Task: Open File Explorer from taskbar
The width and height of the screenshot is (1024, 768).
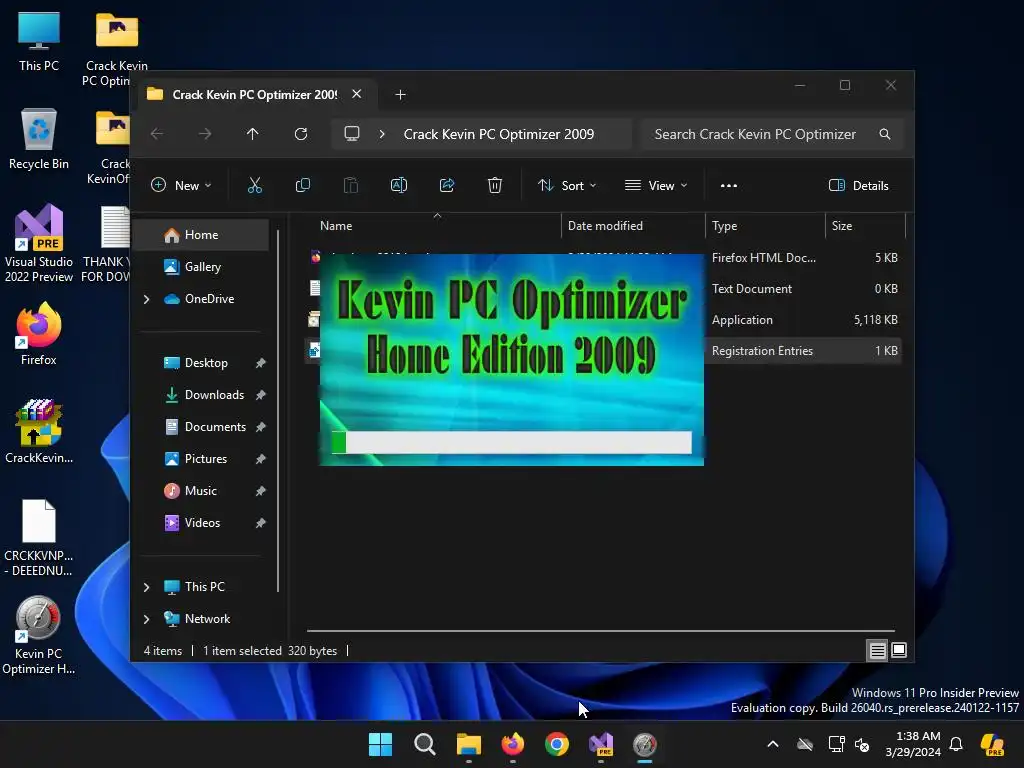Action: (468, 744)
